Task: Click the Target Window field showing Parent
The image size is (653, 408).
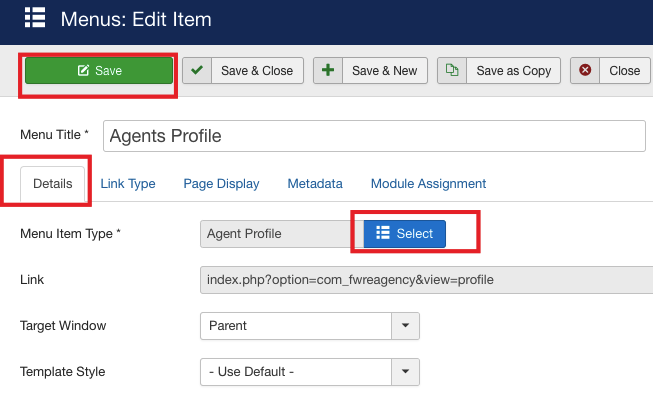Action: click(x=295, y=326)
